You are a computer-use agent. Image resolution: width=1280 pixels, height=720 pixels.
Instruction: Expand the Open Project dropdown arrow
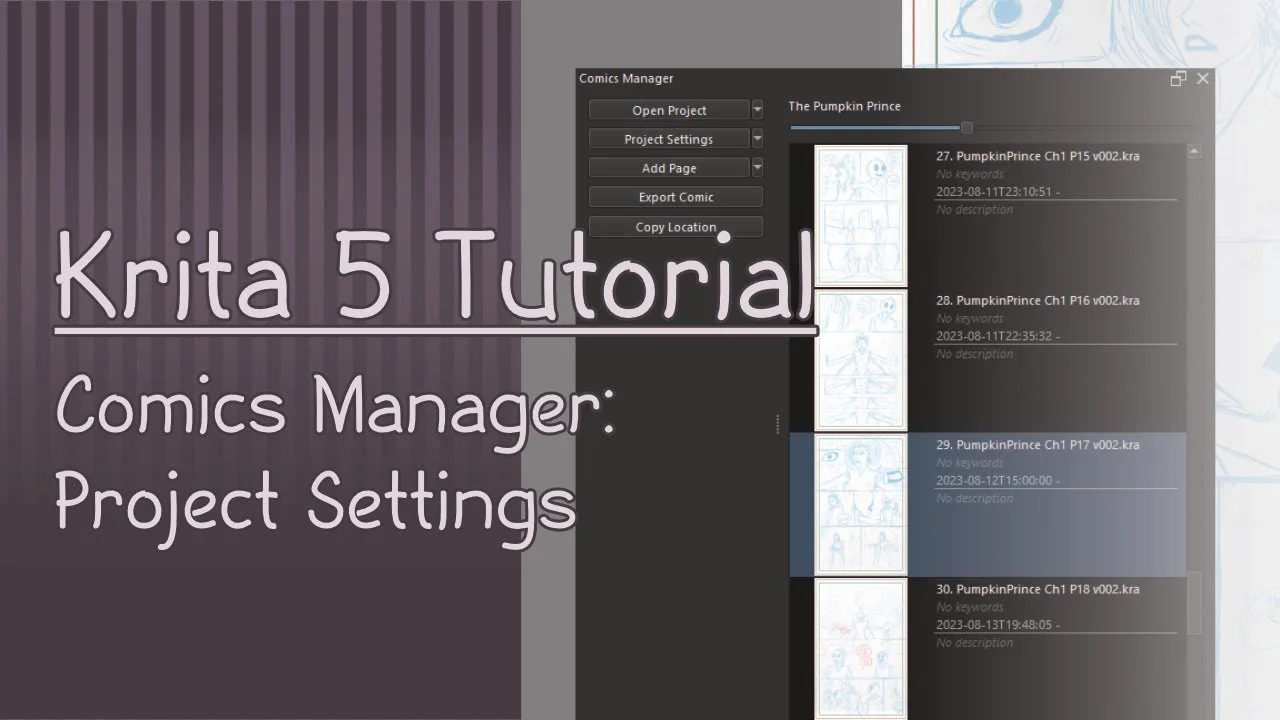pos(757,110)
